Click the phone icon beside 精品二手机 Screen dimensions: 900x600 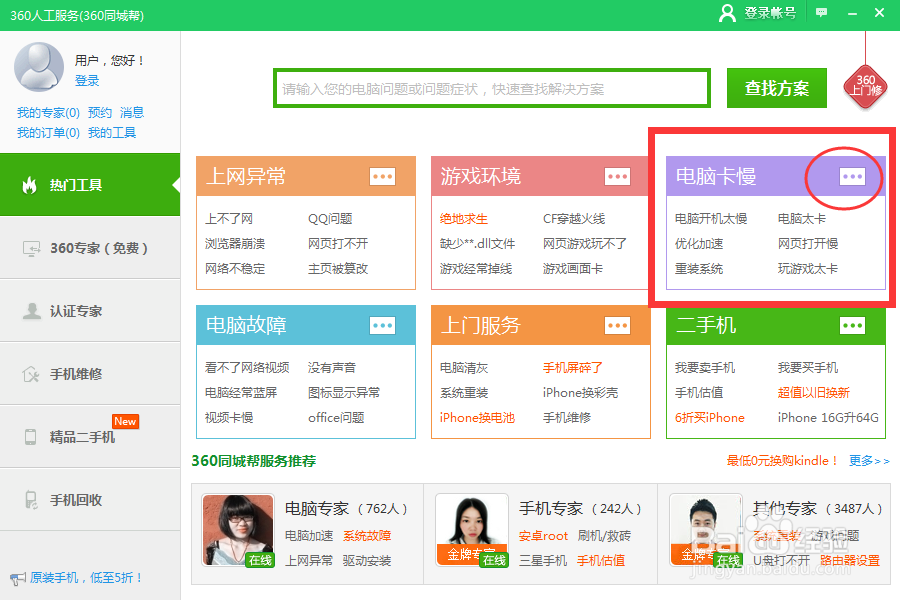point(31,437)
